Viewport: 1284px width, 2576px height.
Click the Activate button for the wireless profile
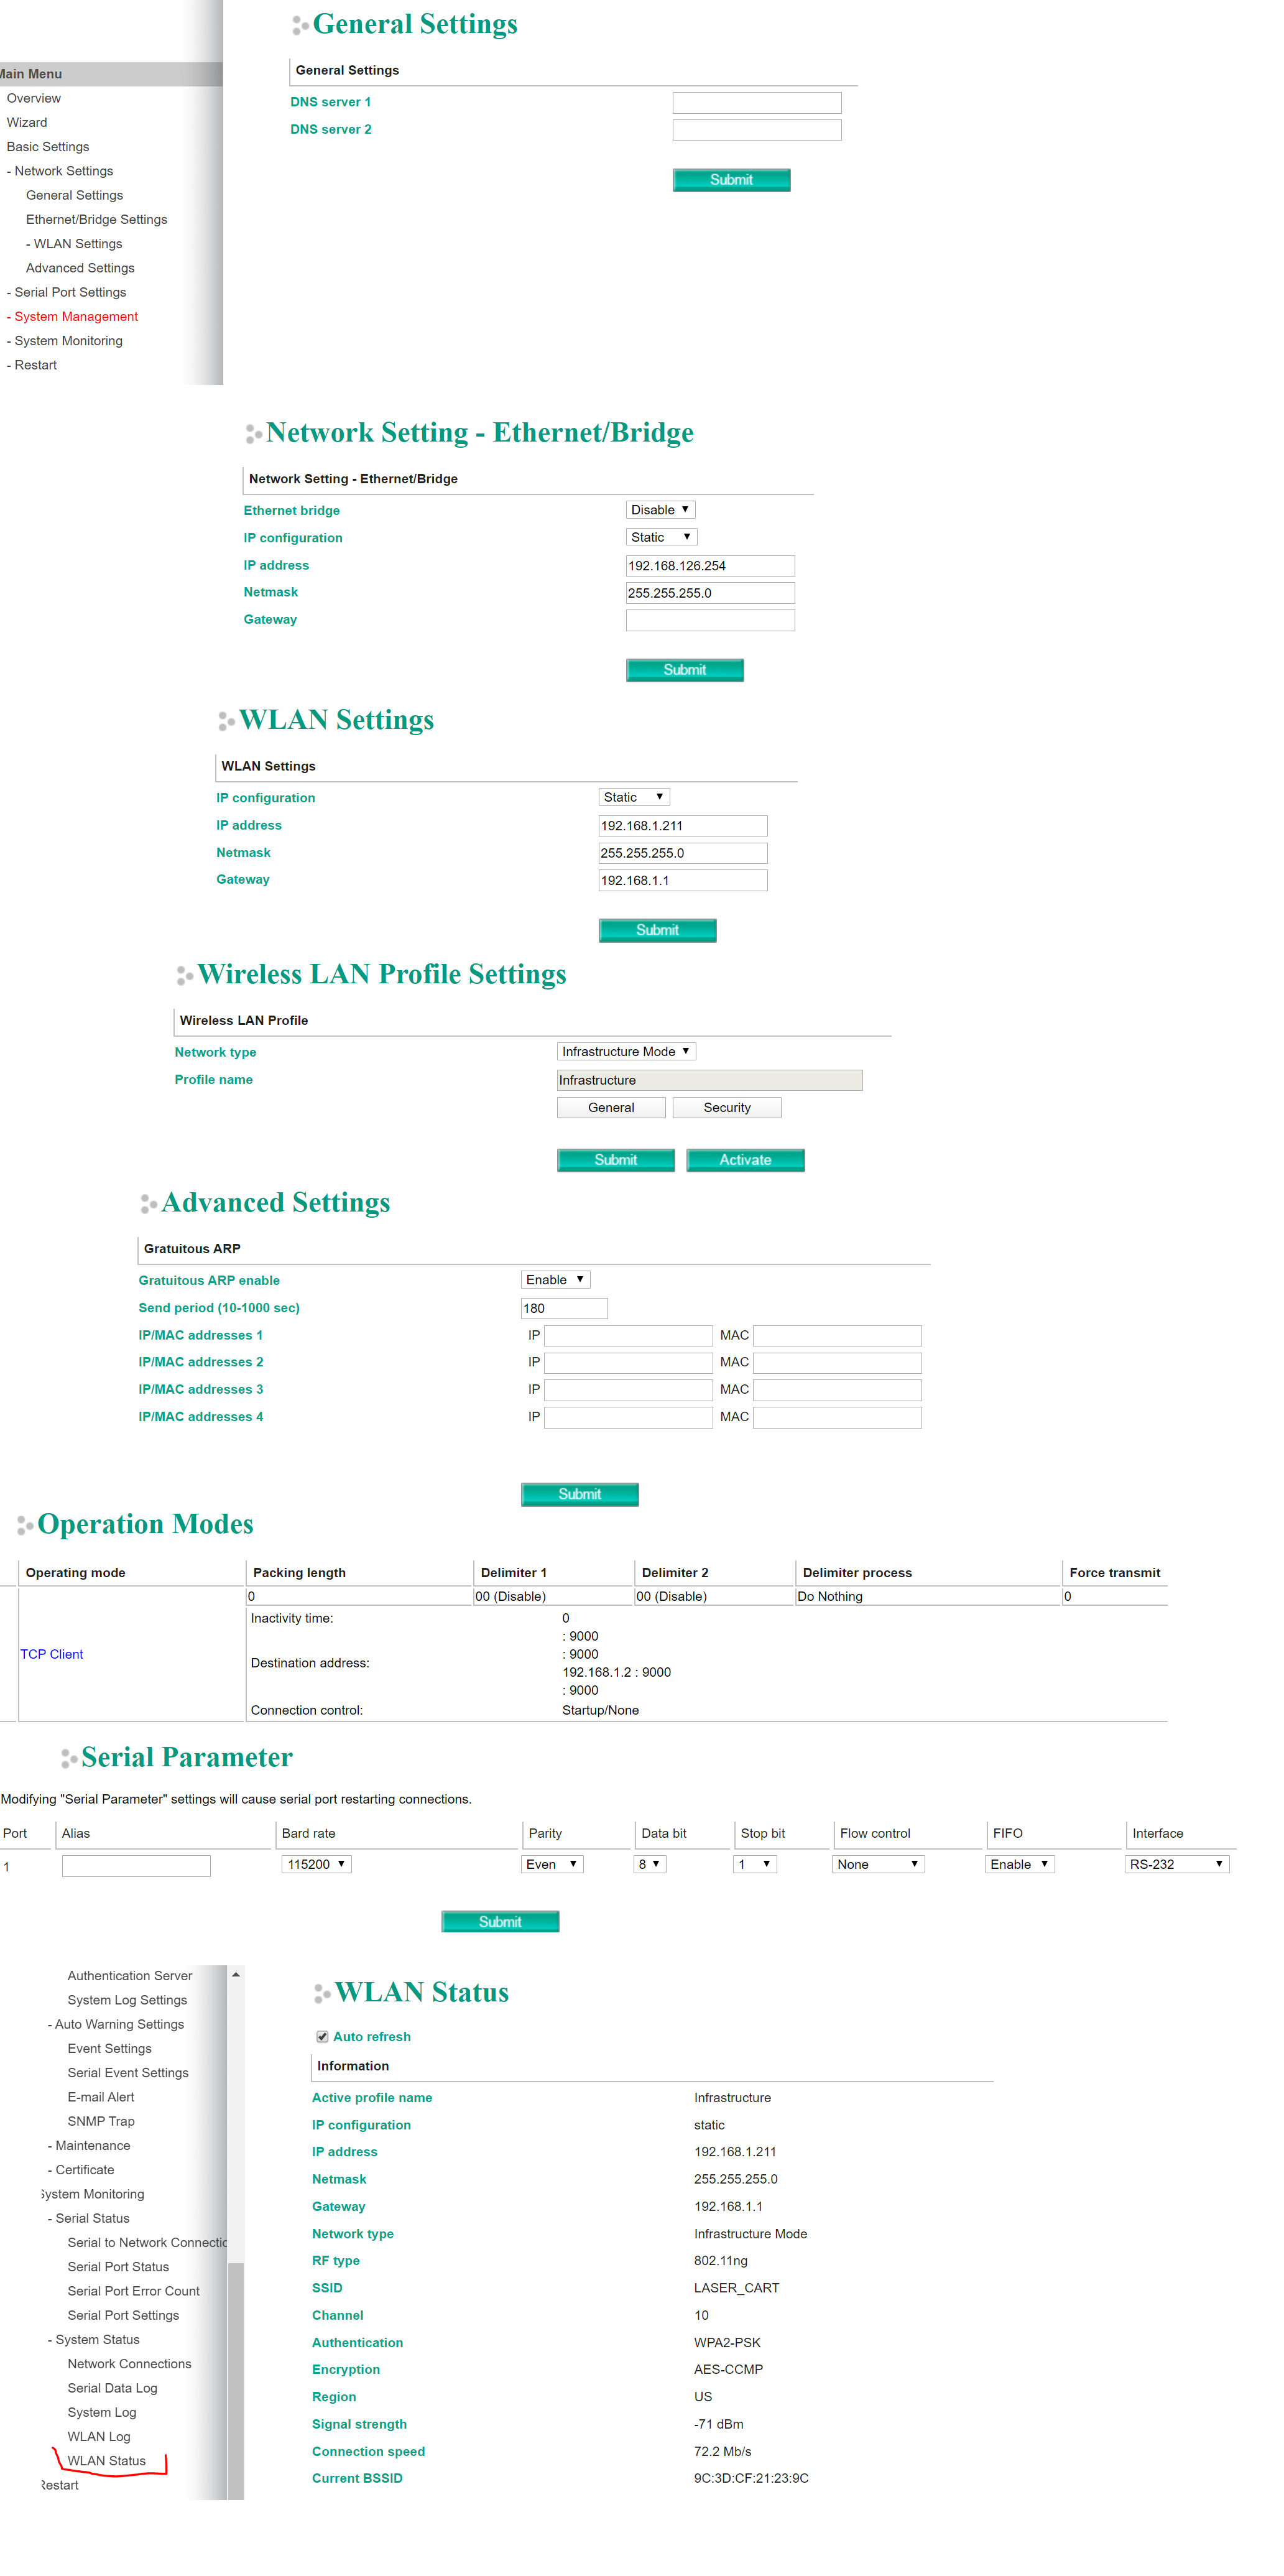pyautogui.click(x=745, y=1160)
